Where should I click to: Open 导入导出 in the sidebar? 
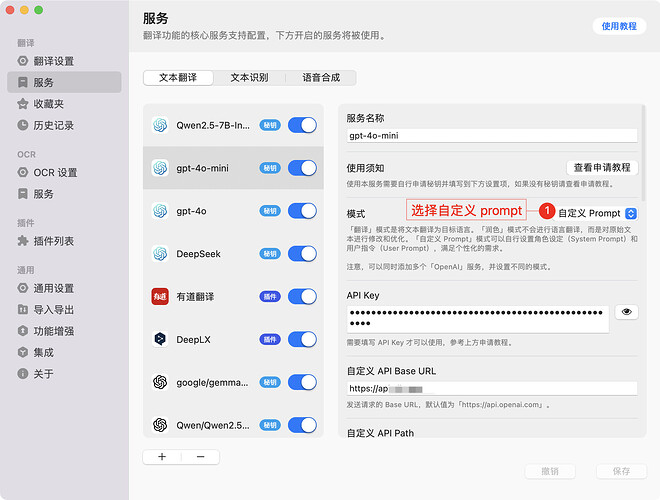tap(64, 309)
